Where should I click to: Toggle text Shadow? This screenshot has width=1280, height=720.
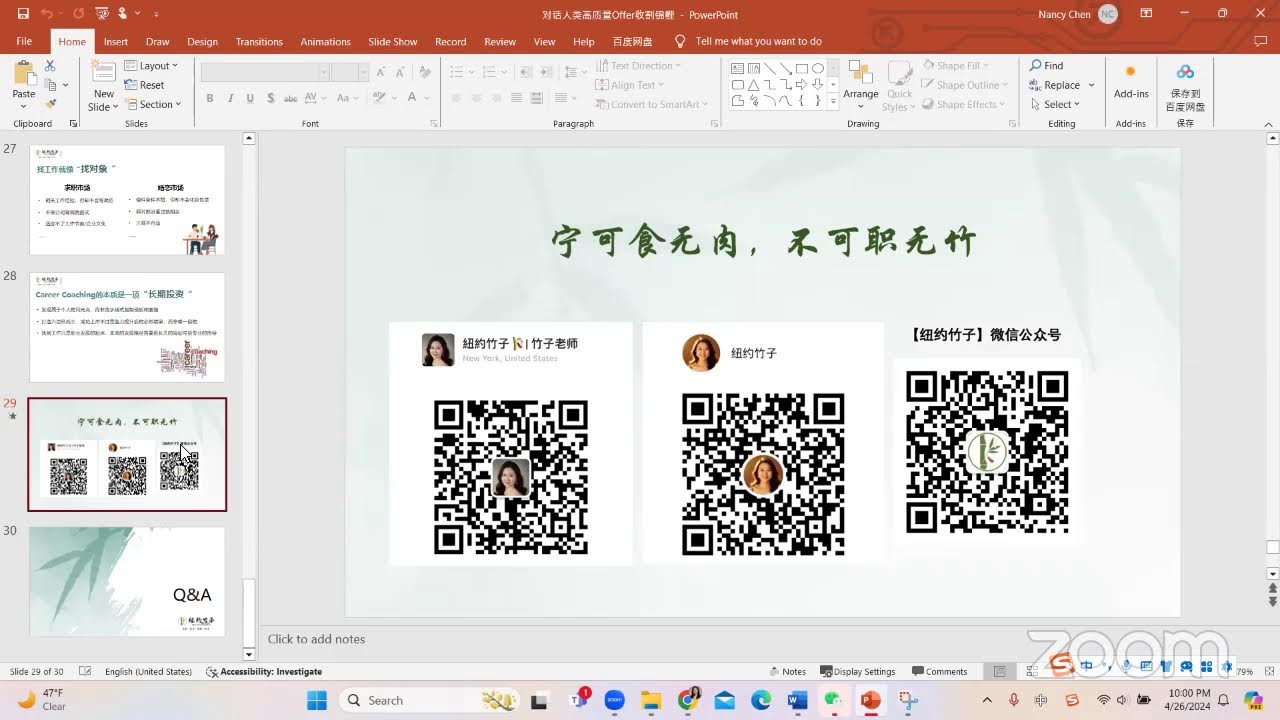[x=269, y=98]
